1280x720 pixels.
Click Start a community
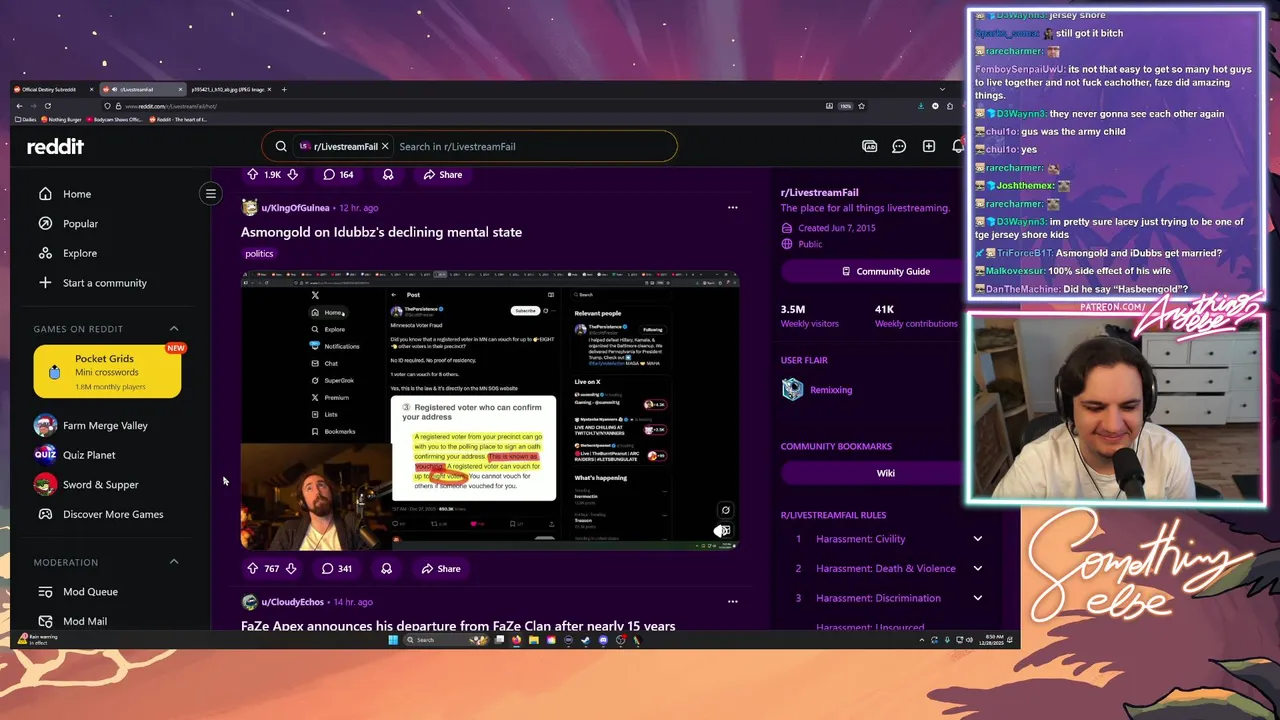point(105,283)
